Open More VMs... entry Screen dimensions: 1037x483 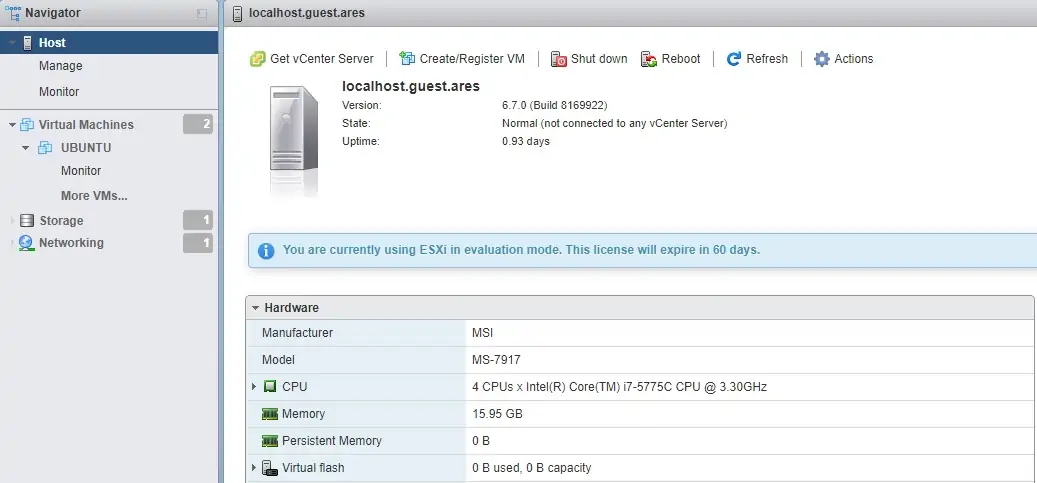pos(94,195)
